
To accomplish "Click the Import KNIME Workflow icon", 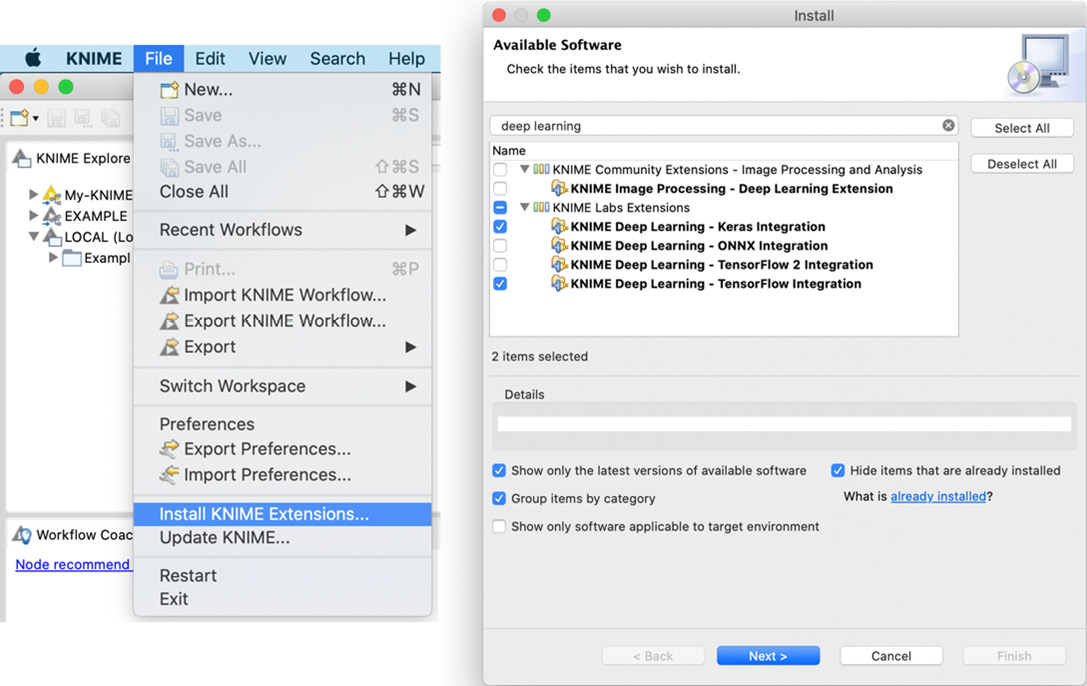I will point(169,295).
